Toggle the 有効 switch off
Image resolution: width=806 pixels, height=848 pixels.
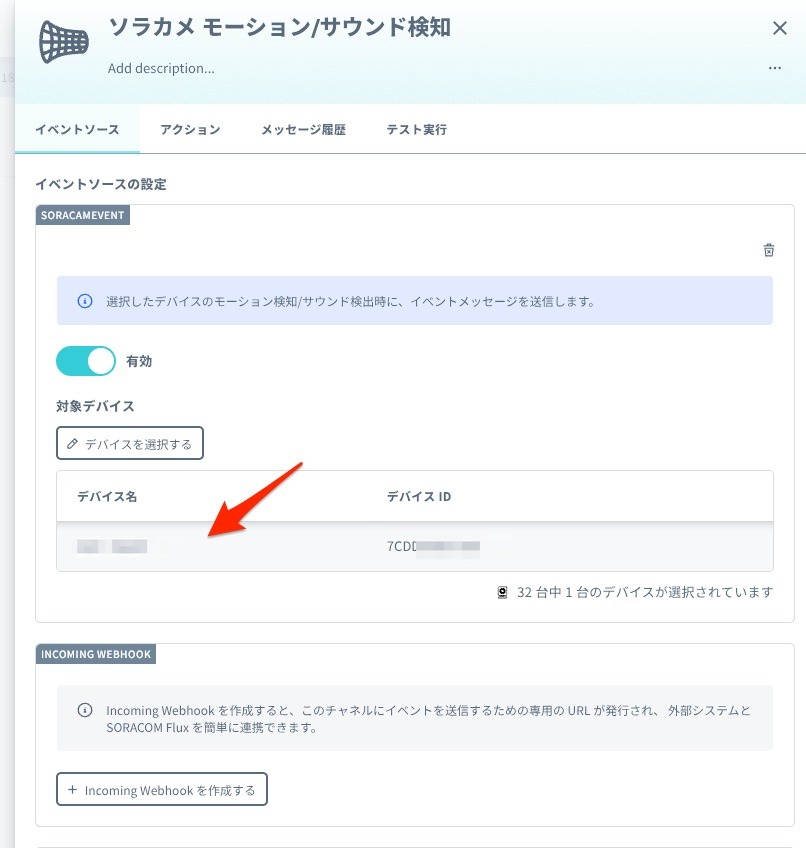coord(86,361)
